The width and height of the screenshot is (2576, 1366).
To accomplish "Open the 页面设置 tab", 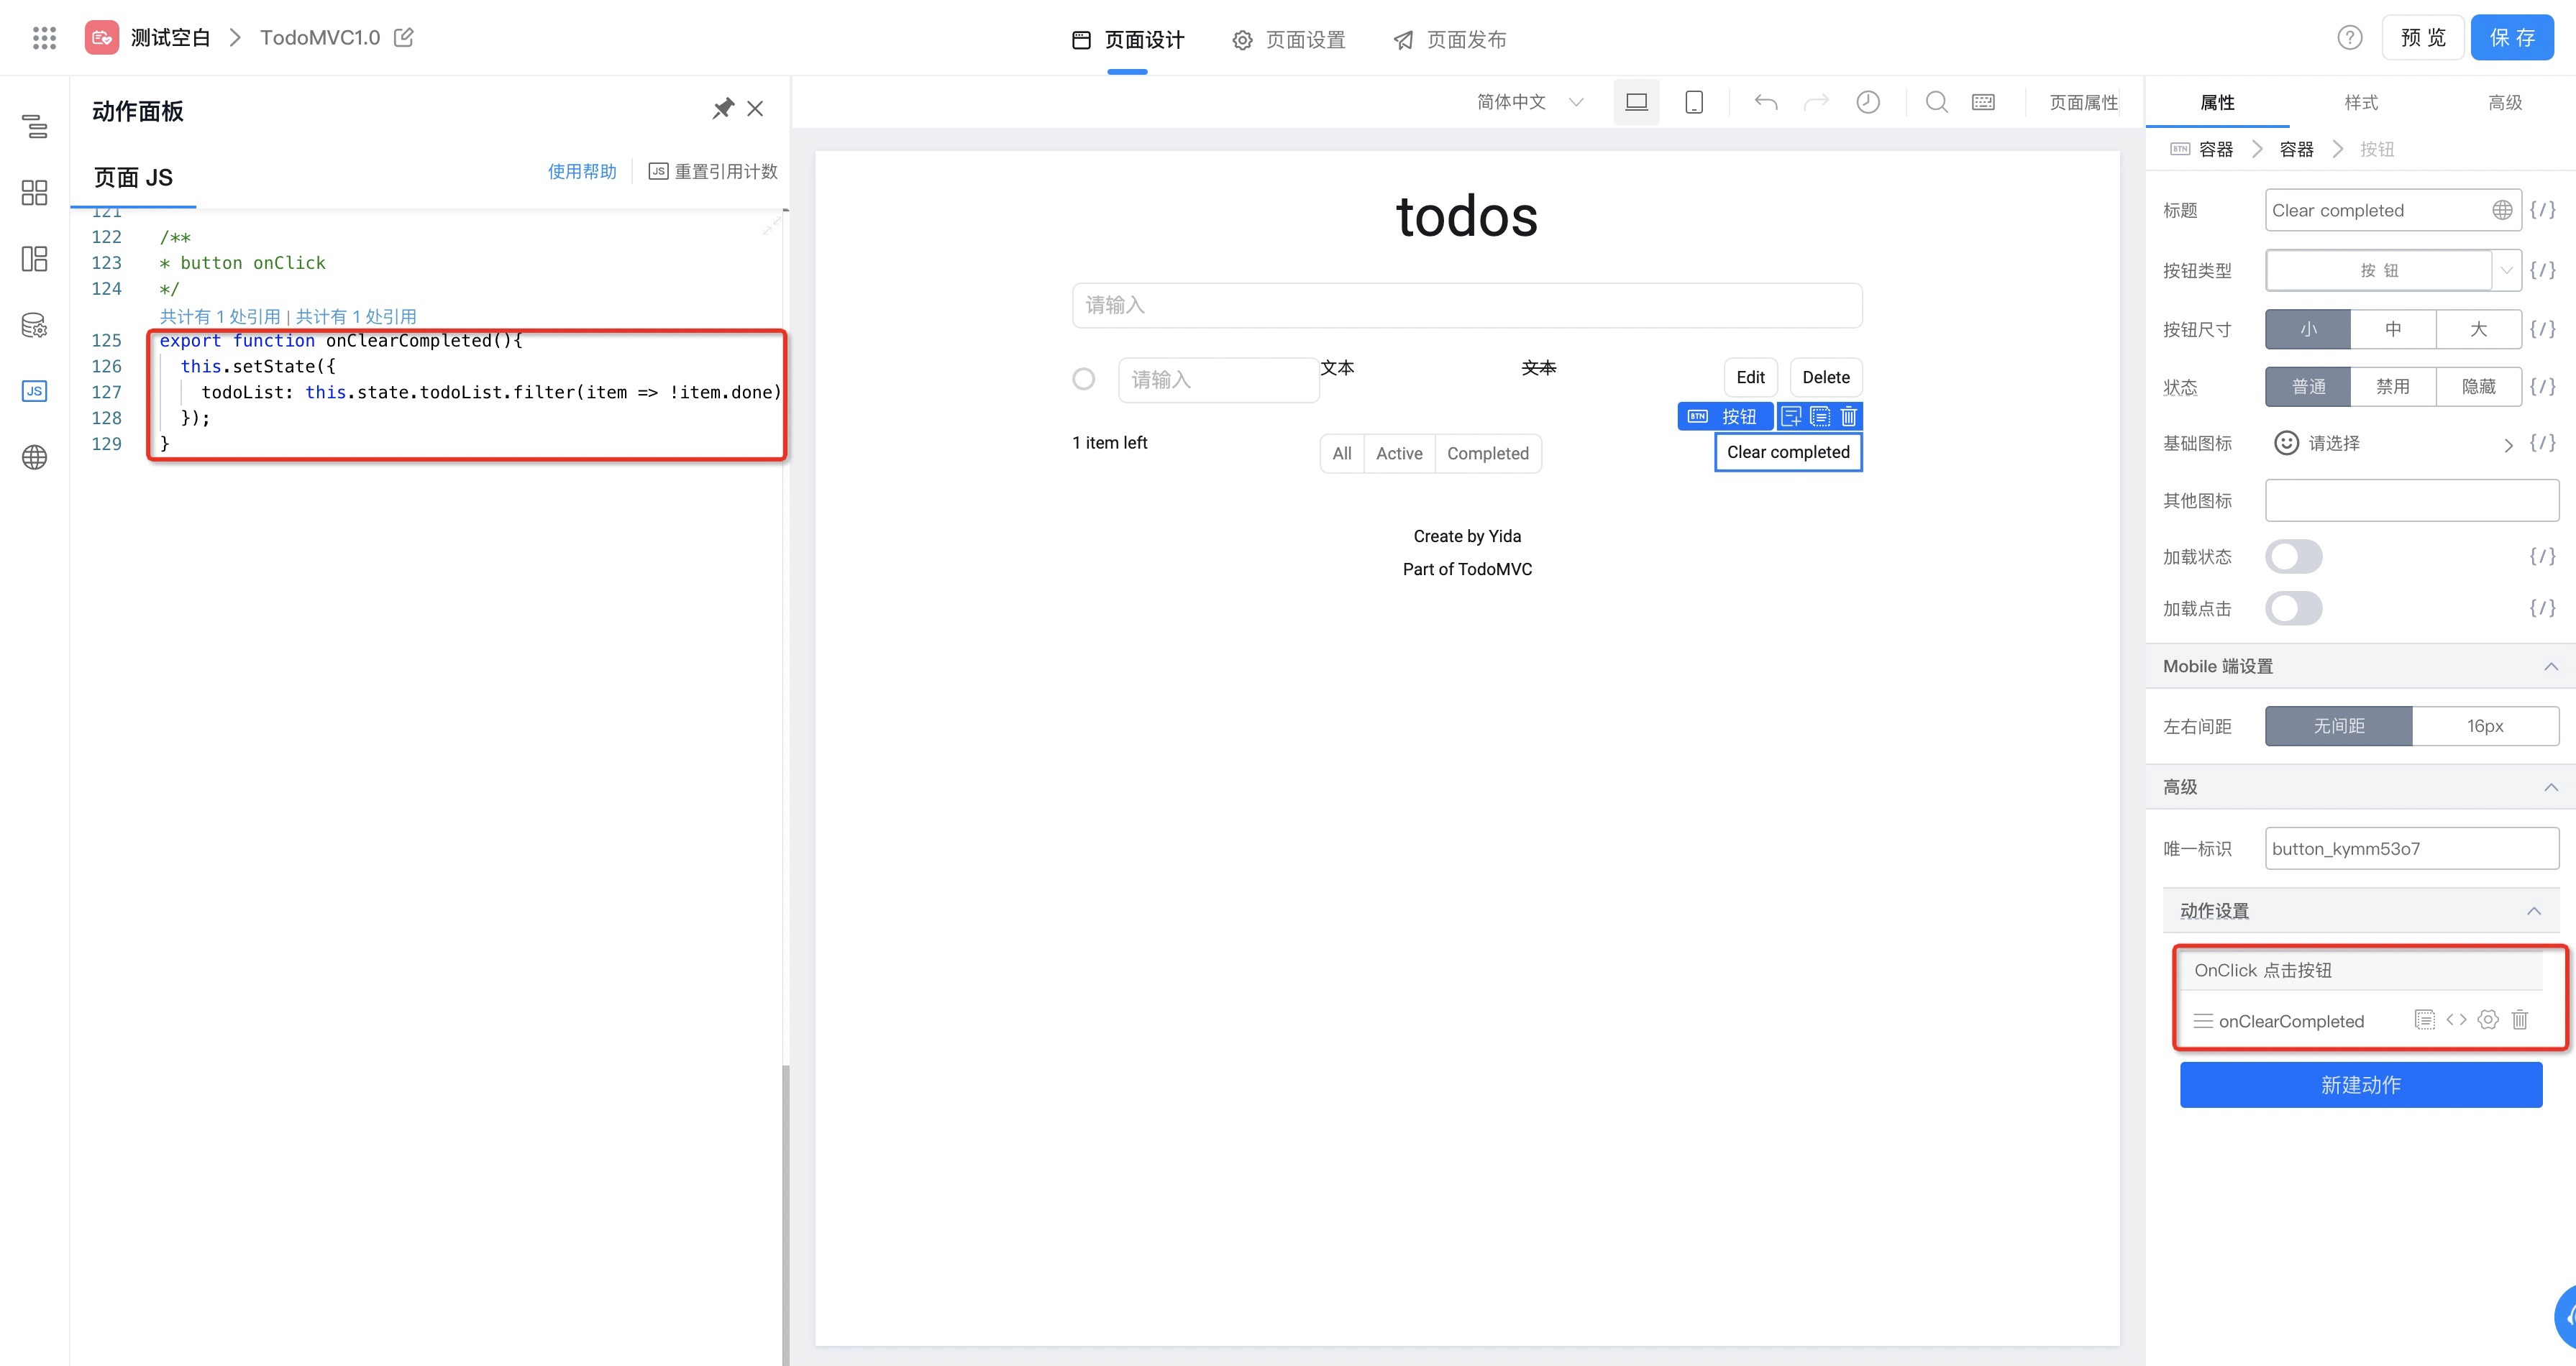I will click(x=1289, y=39).
